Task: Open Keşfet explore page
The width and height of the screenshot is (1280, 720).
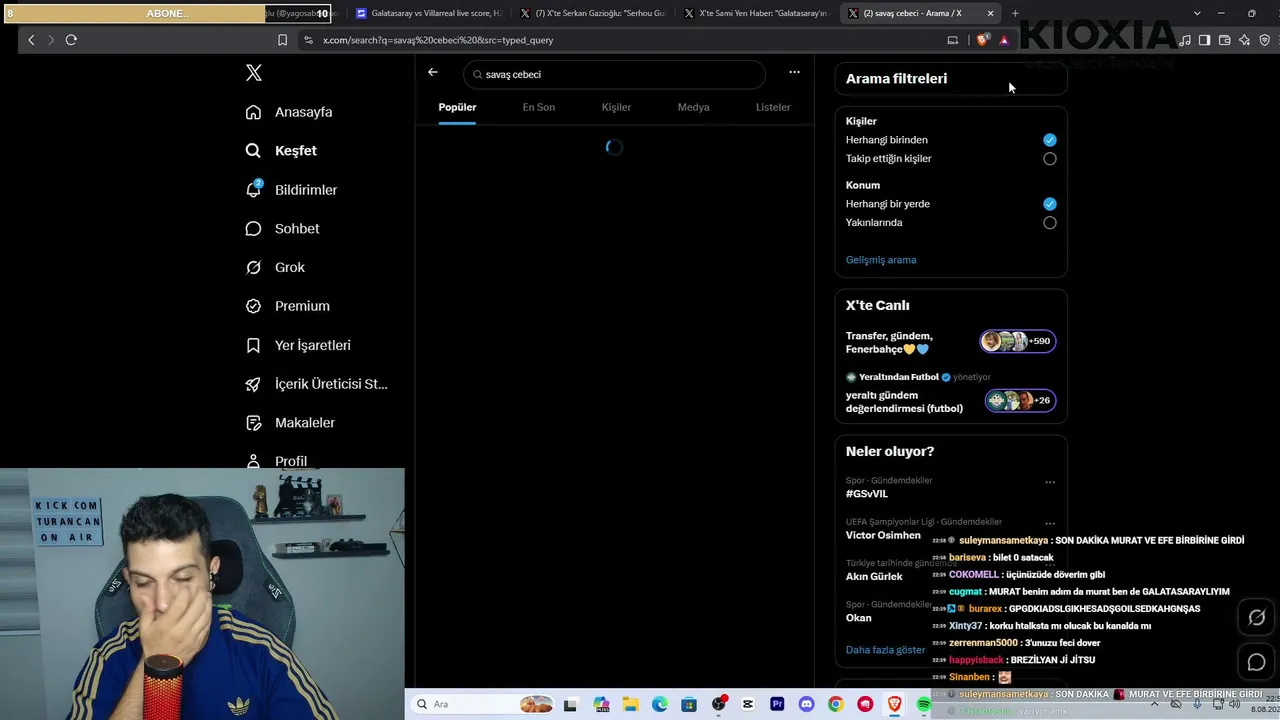Action: coord(281,151)
